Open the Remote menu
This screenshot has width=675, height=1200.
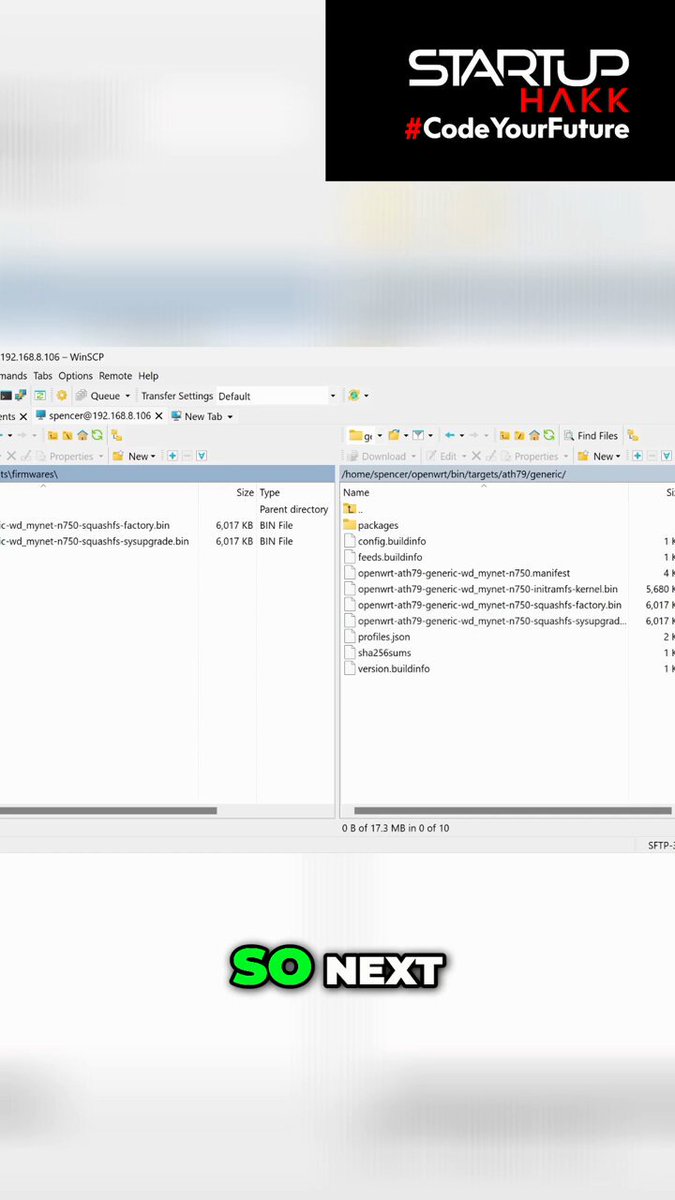point(115,376)
